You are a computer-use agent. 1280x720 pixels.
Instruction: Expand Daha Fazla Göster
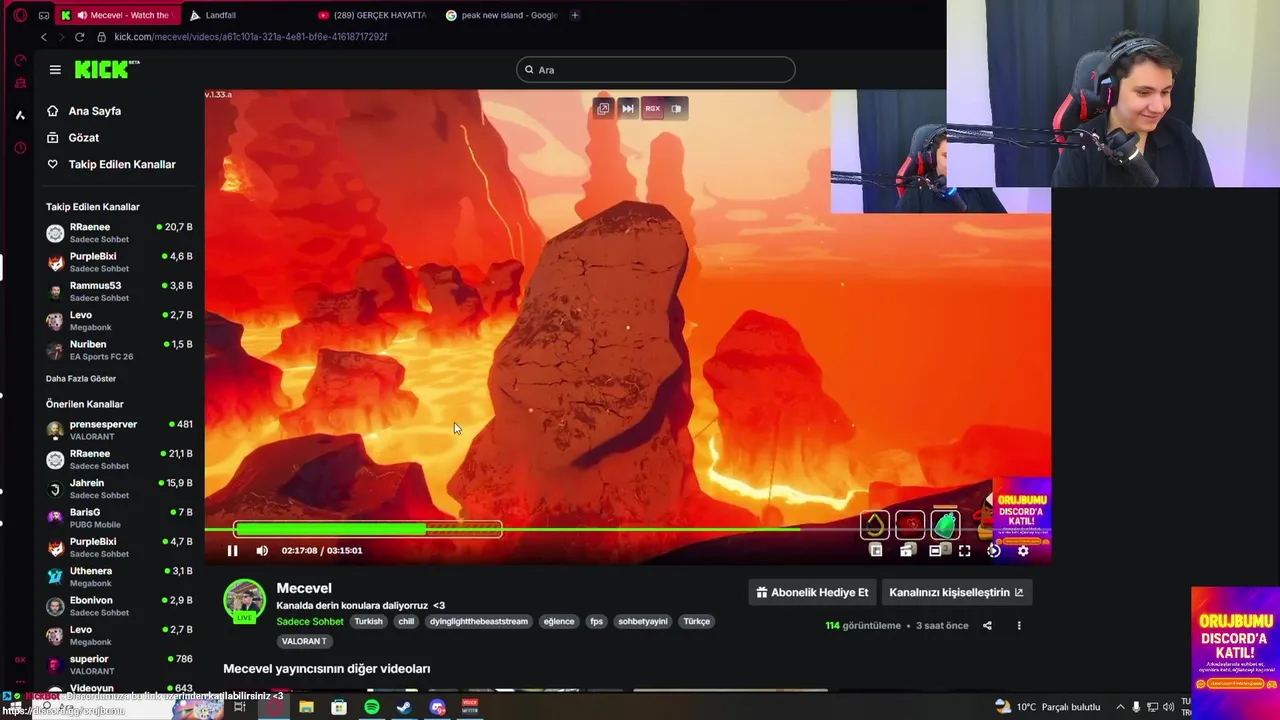(x=81, y=379)
